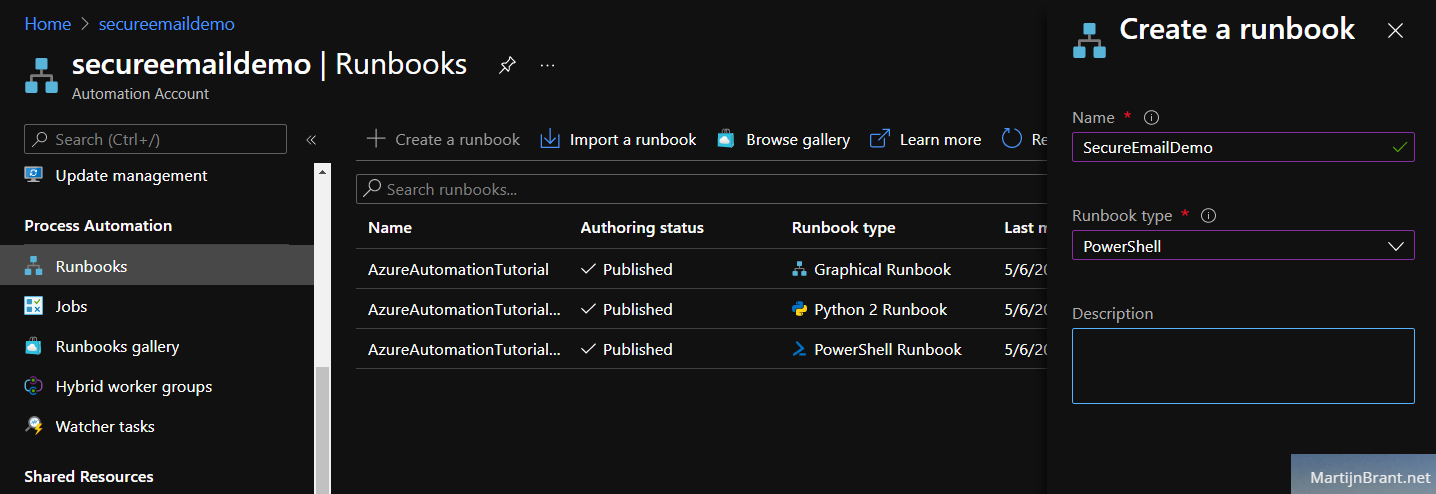Open the Runbook type PowerShell dropdown
Viewport: 1436px width, 494px height.
[x=1243, y=245]
